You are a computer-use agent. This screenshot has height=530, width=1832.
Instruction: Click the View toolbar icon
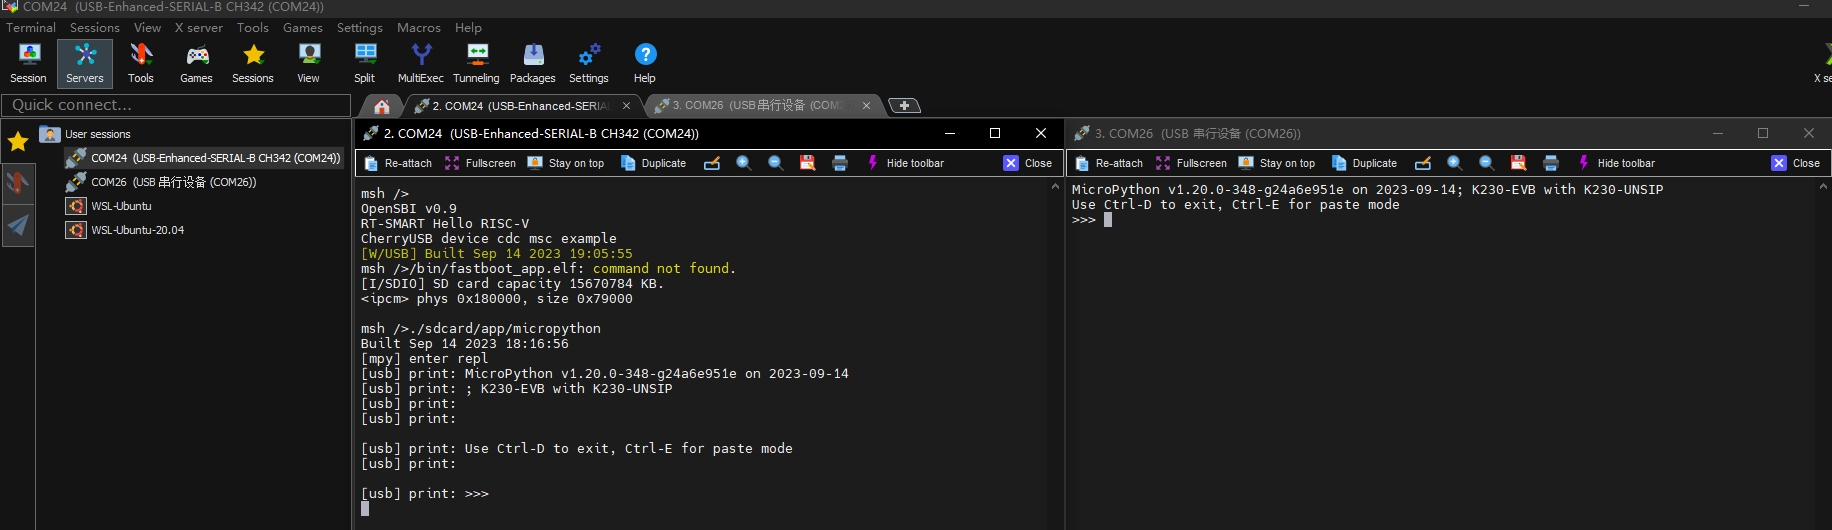pyautogui.click(x=309, y=63)
